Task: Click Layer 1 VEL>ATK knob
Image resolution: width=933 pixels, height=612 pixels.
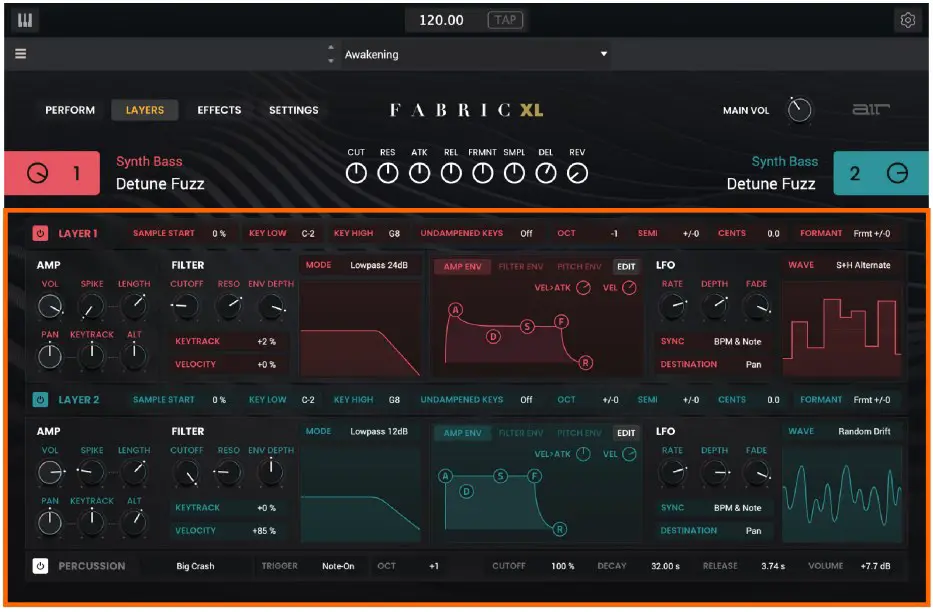Action: click(x=583, y=288)
